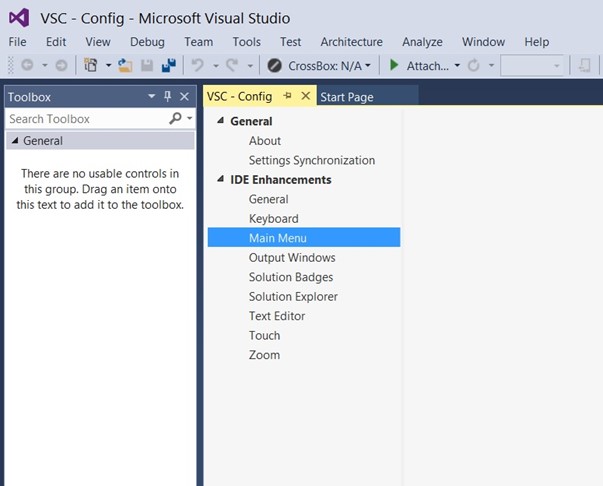The height and width of the screenshot is (486, 603).
Task: Open the New Project dropdown arrow
Action: (x=108, y=65)
